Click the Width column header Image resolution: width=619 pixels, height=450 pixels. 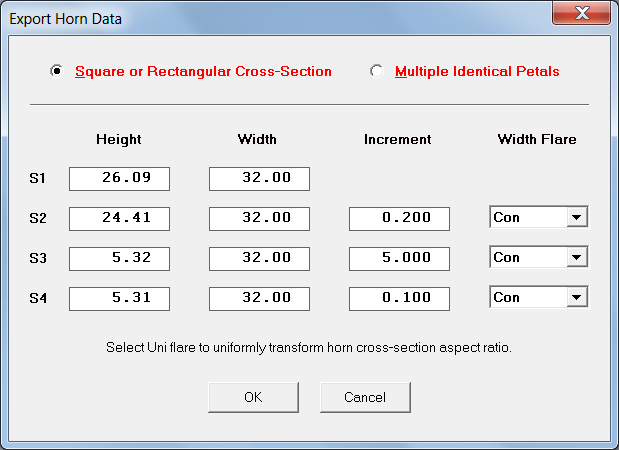pyautogui.click(x=257, y=139)
